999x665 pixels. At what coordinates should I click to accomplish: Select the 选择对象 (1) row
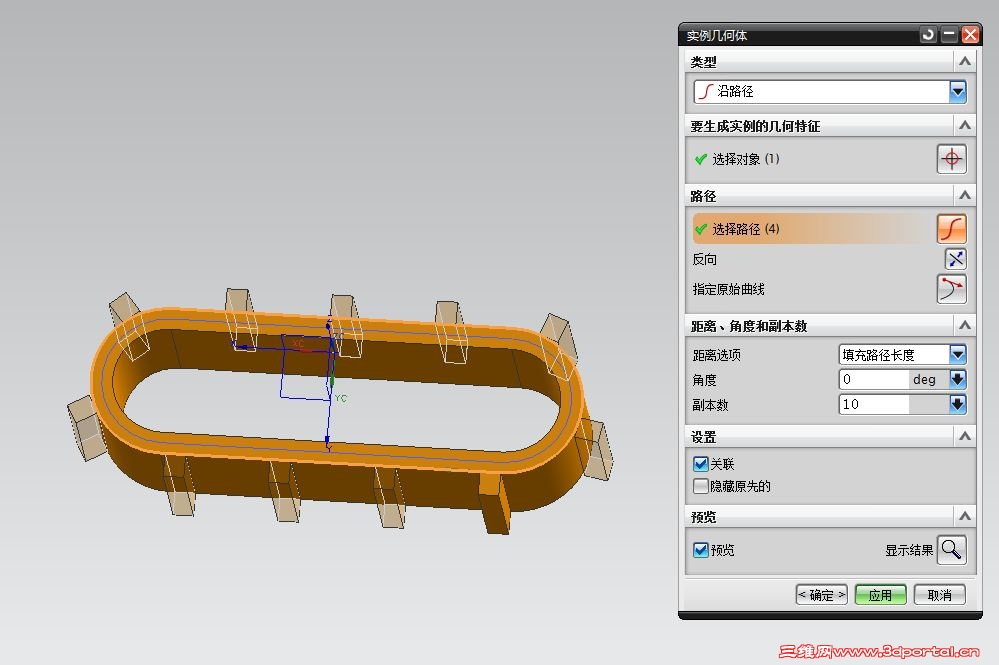(813, 159)
